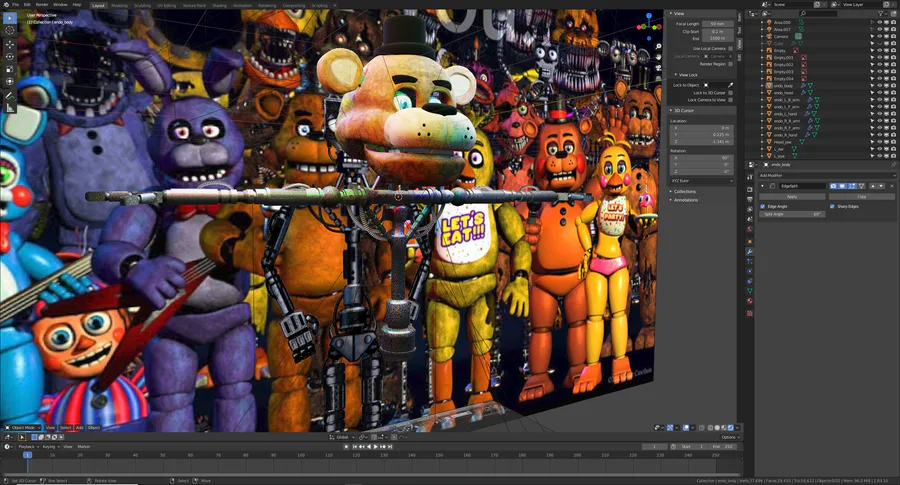Expand the Collections panel
The image size is (900, 485).
[683, 191]
